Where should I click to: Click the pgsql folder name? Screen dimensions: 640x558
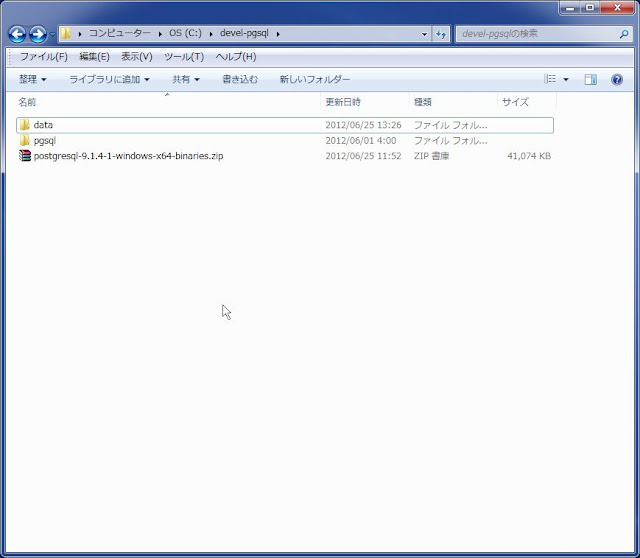coord(44,141)
